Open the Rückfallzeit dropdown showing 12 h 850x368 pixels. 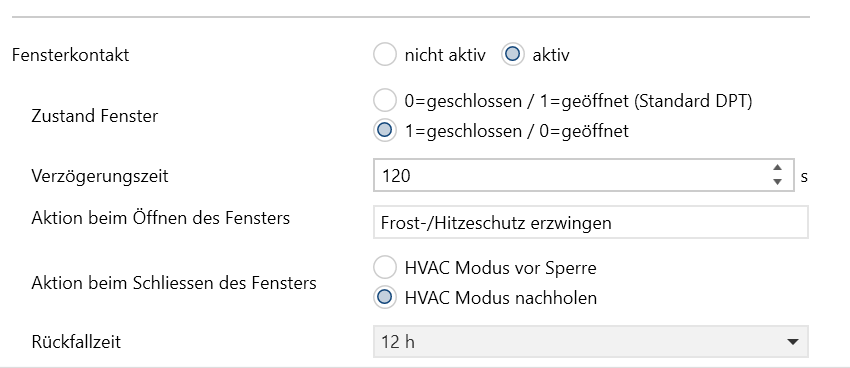tap(591, 341)
